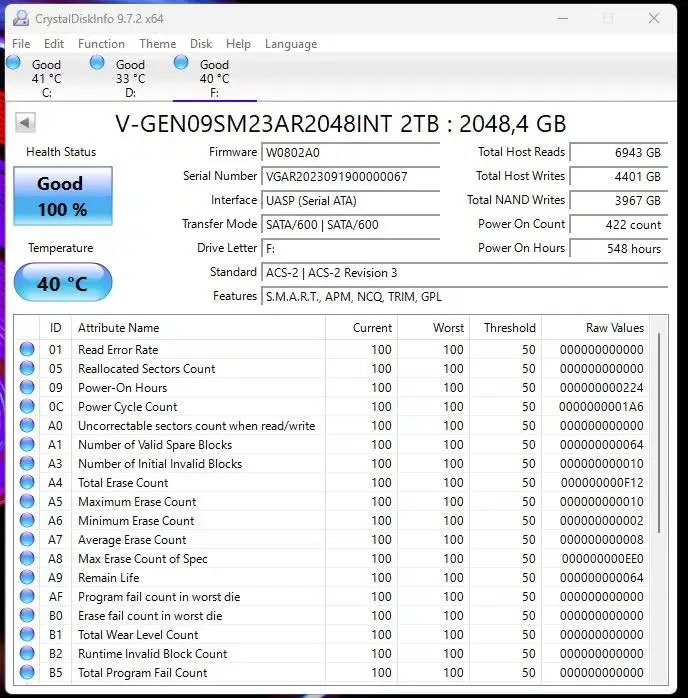Image resolution: width=688 pixels, height=698 pixels.
Task: Click status orb for Number of Initial Invalid Blocks
Action: click(27, 463)
